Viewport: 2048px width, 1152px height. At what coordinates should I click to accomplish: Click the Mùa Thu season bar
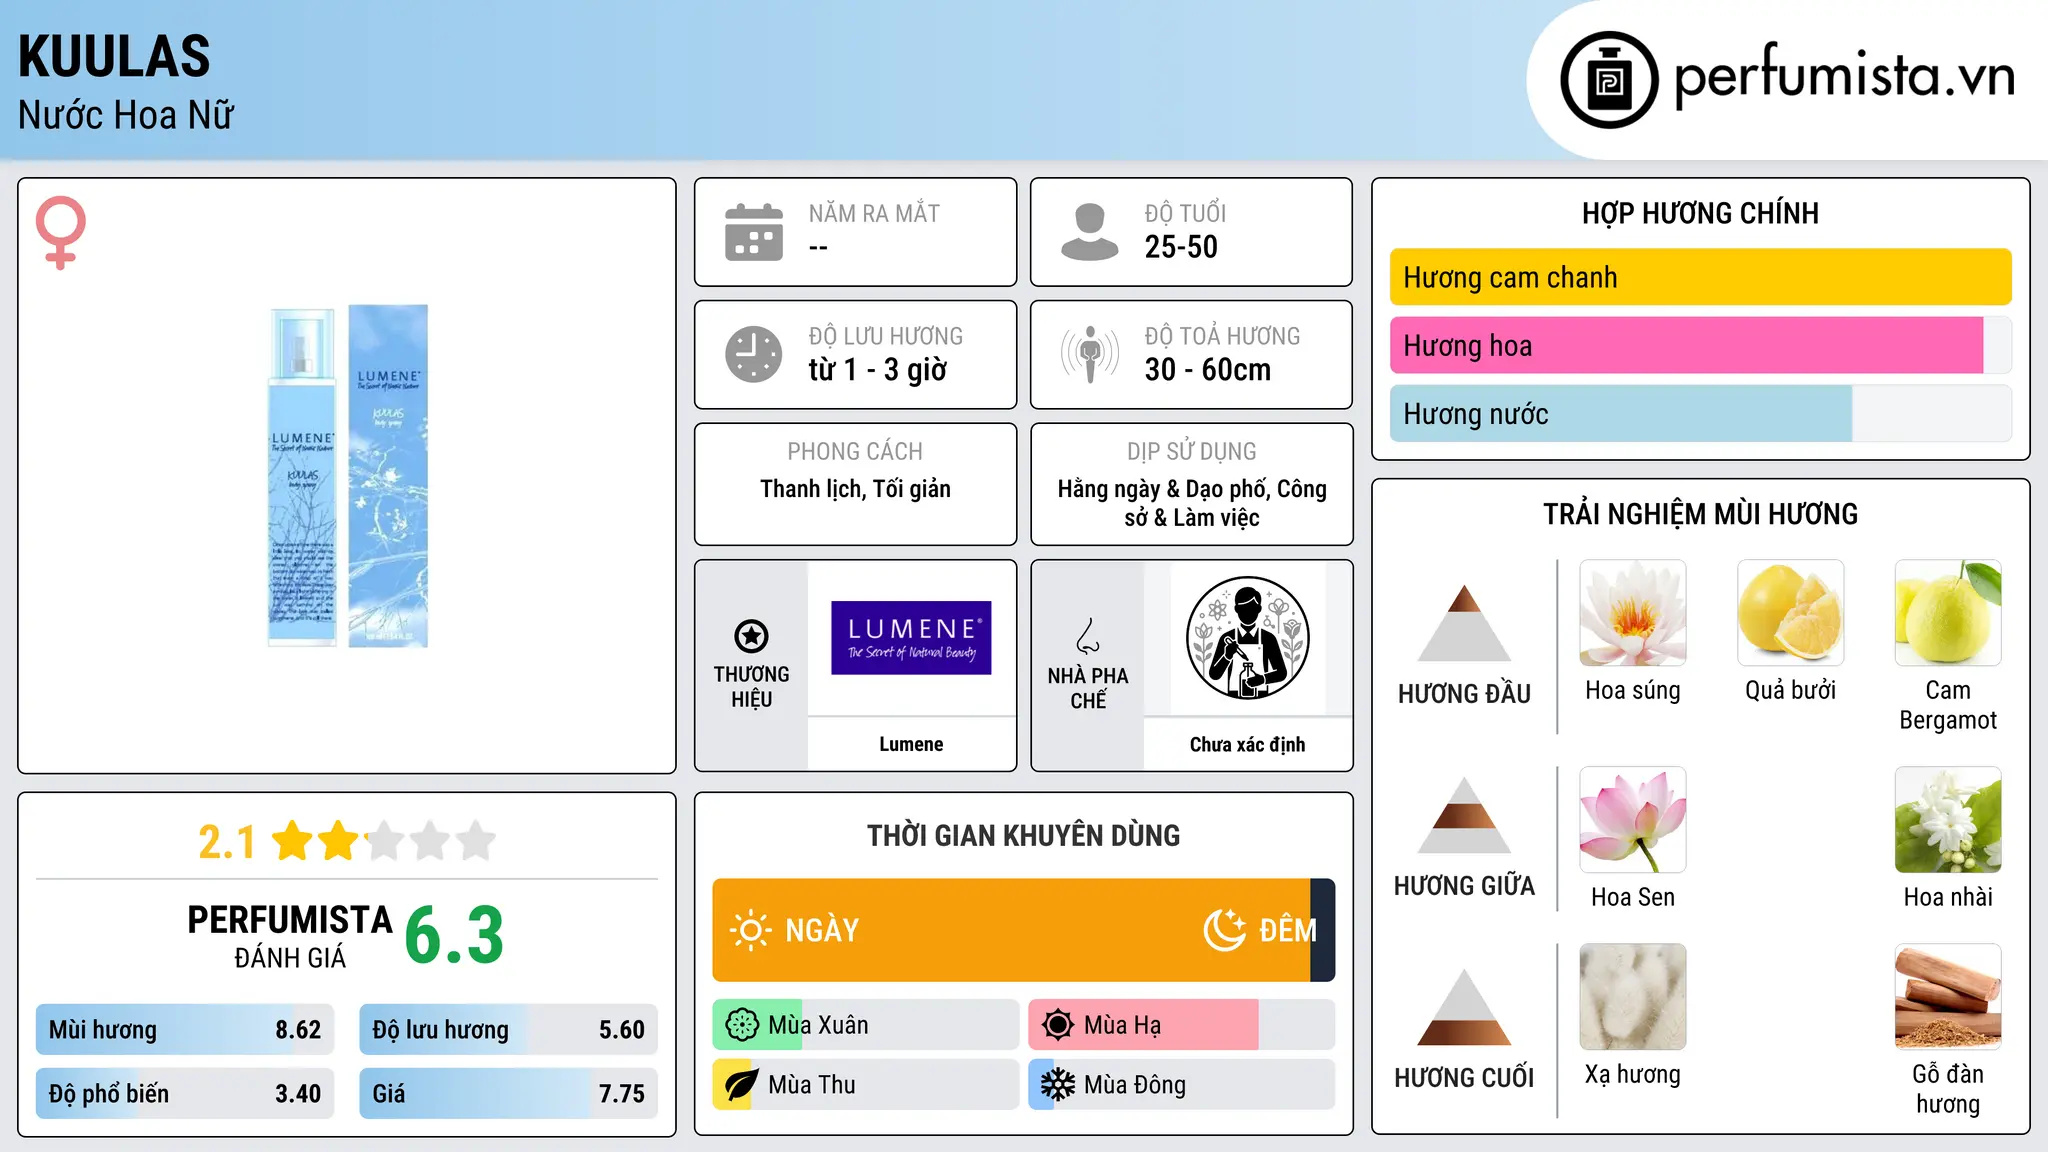pyautogui.click(x=866, y=1085)
